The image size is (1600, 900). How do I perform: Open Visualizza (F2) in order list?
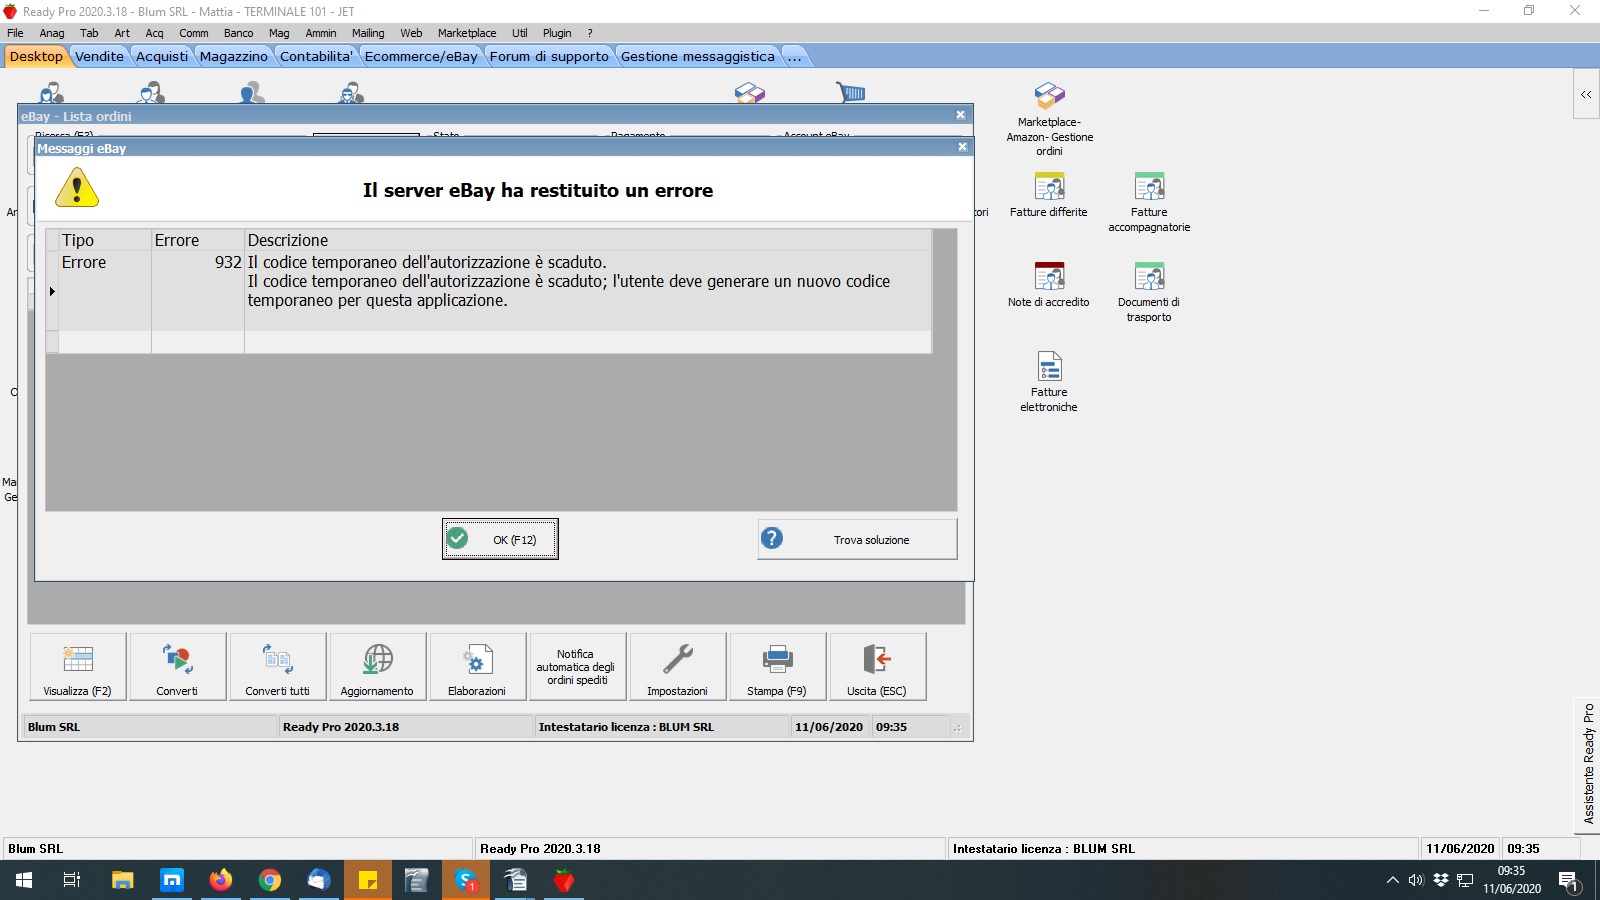point(78,666)
